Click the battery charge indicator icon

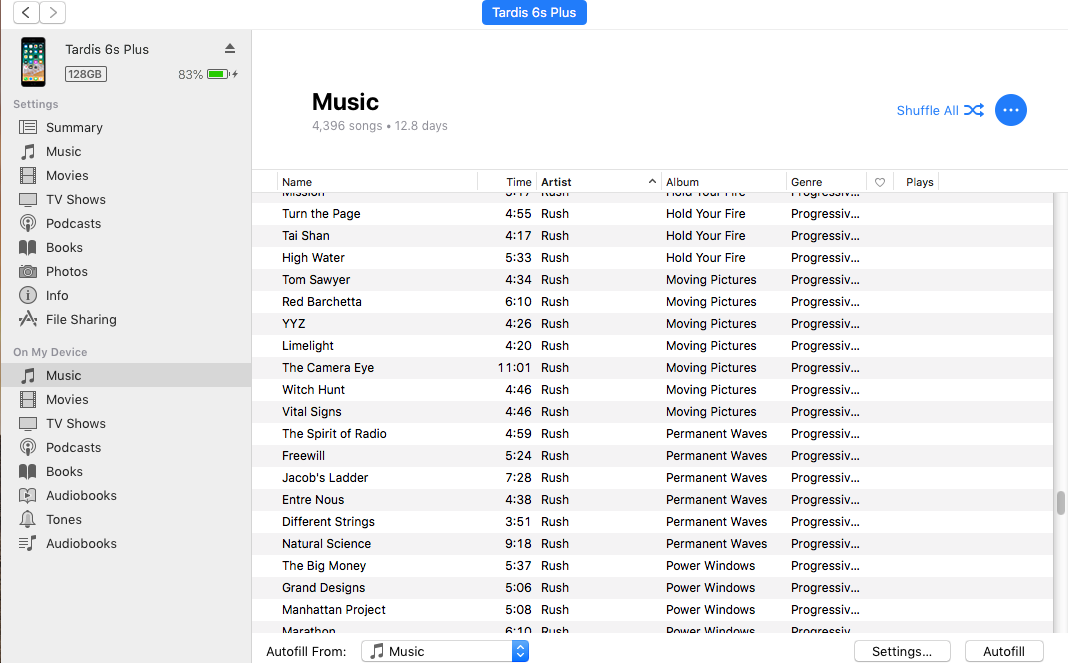(x=218, y=74)
